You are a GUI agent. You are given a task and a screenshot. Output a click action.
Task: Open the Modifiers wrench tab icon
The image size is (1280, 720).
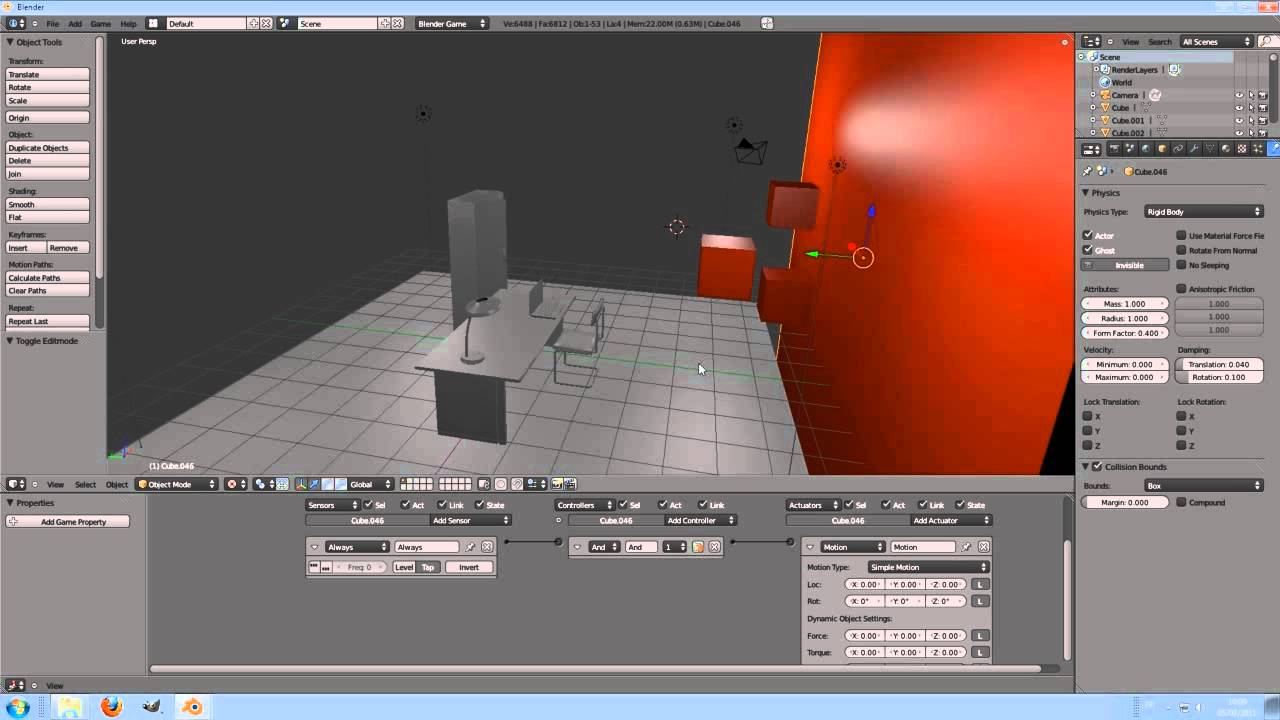1194,148
